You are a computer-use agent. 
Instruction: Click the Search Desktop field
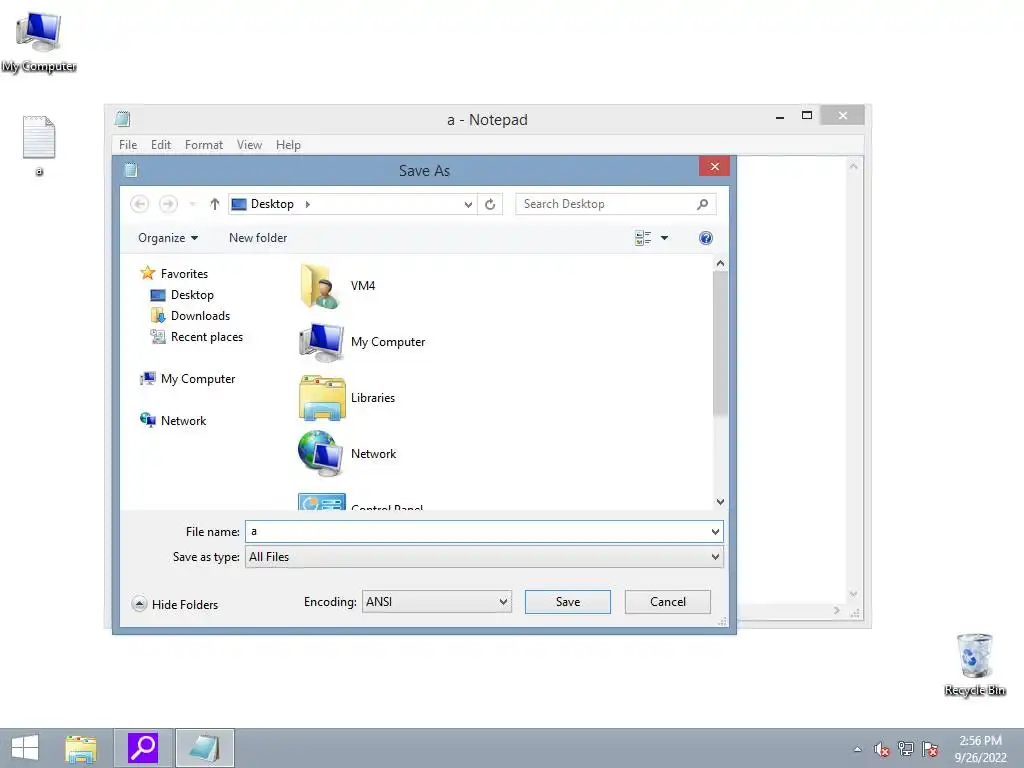click(607, 204)
